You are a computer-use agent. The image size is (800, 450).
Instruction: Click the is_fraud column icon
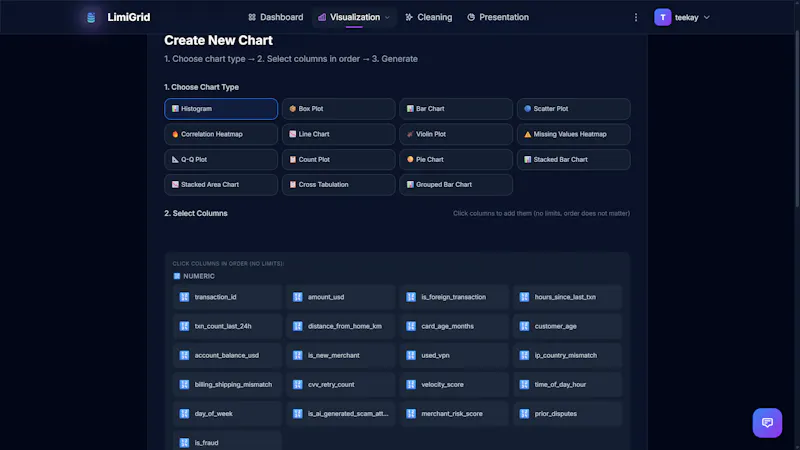(x=184, y=443)
